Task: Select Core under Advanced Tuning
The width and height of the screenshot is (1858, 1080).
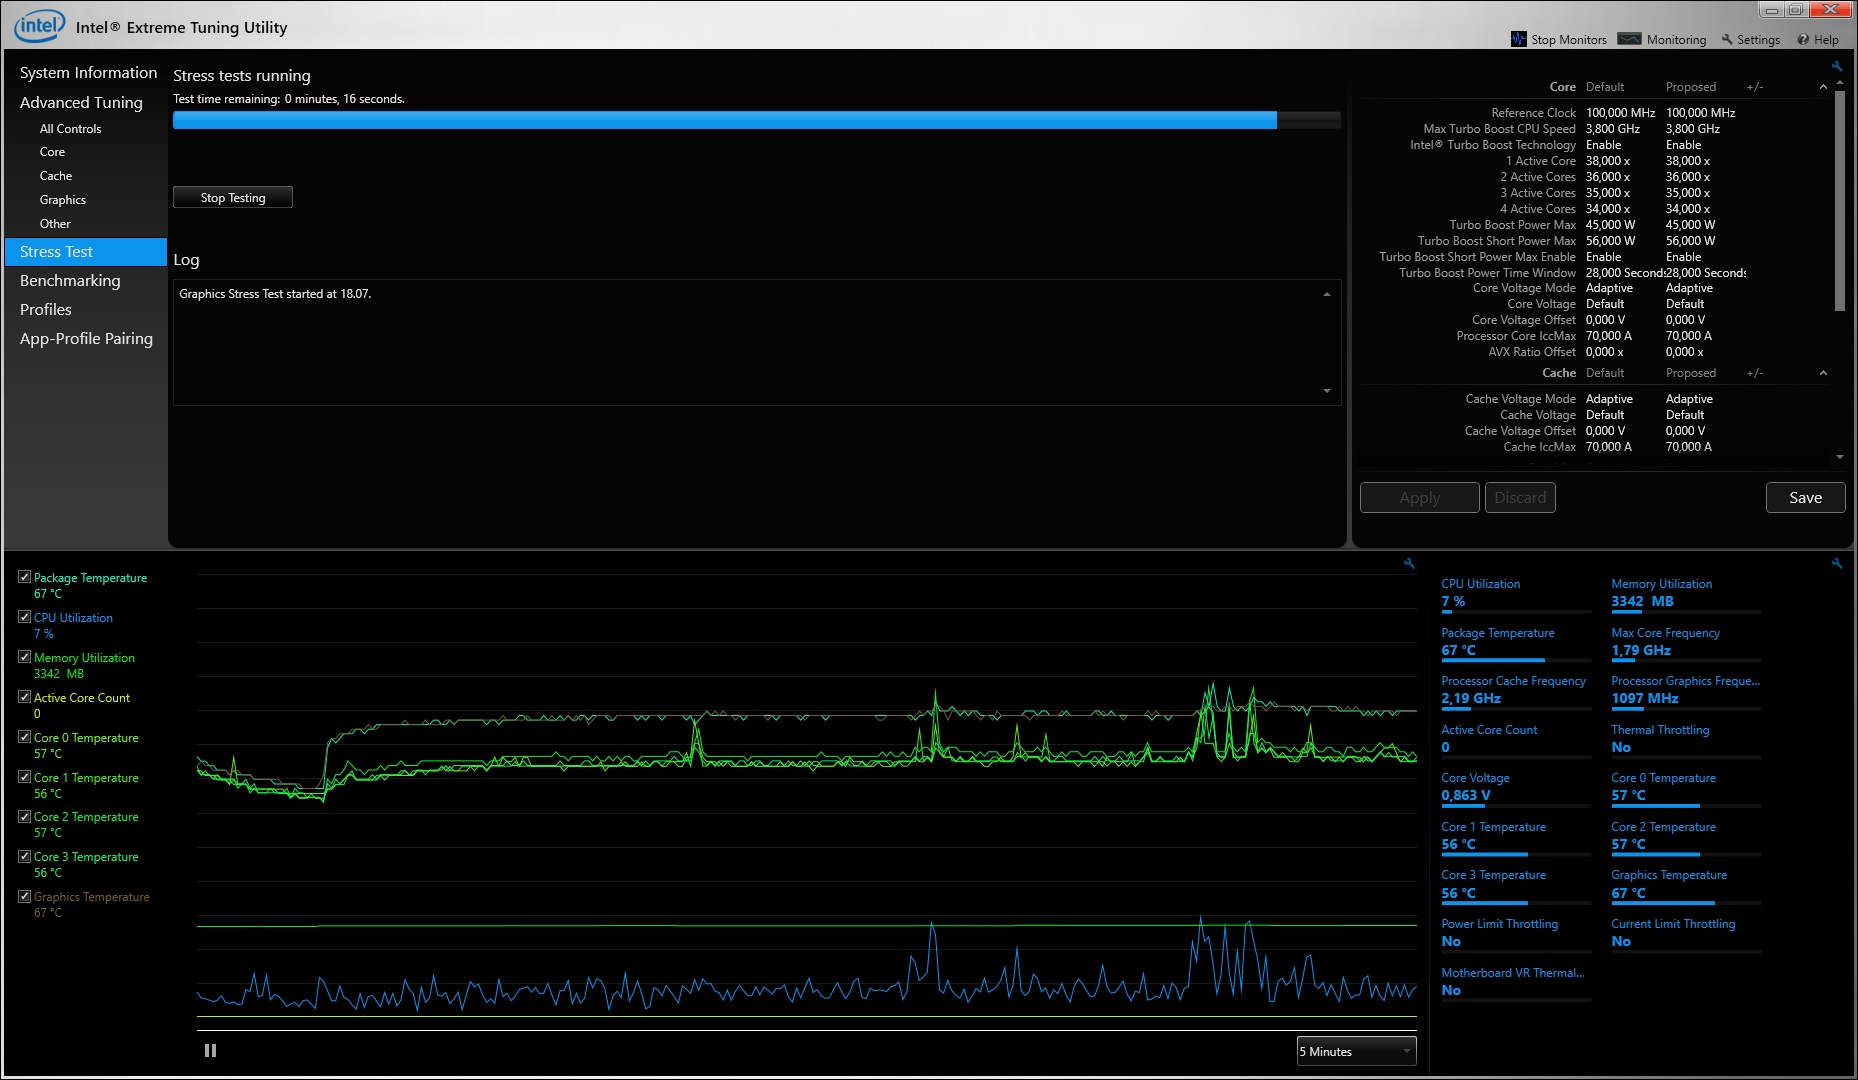Action: tap(52, 152)
